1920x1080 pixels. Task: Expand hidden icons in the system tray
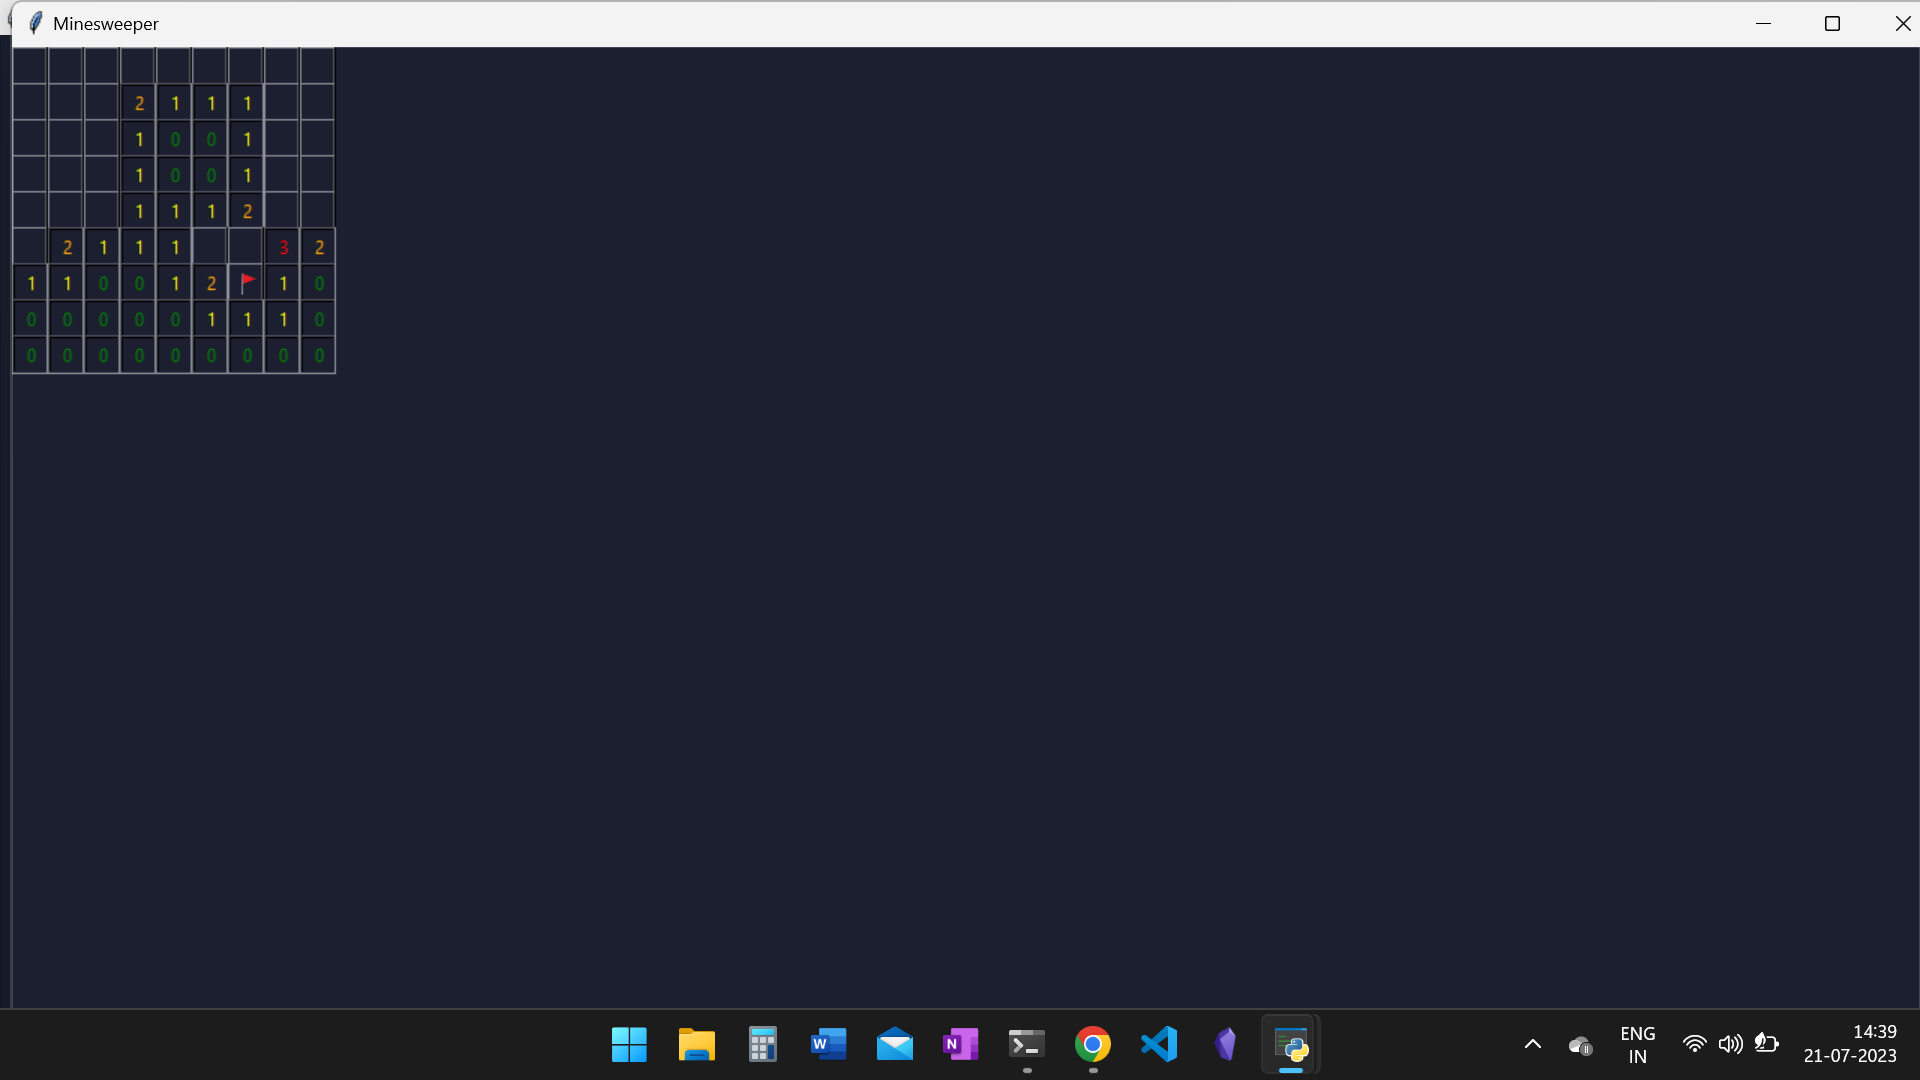coord(1532,1044)
